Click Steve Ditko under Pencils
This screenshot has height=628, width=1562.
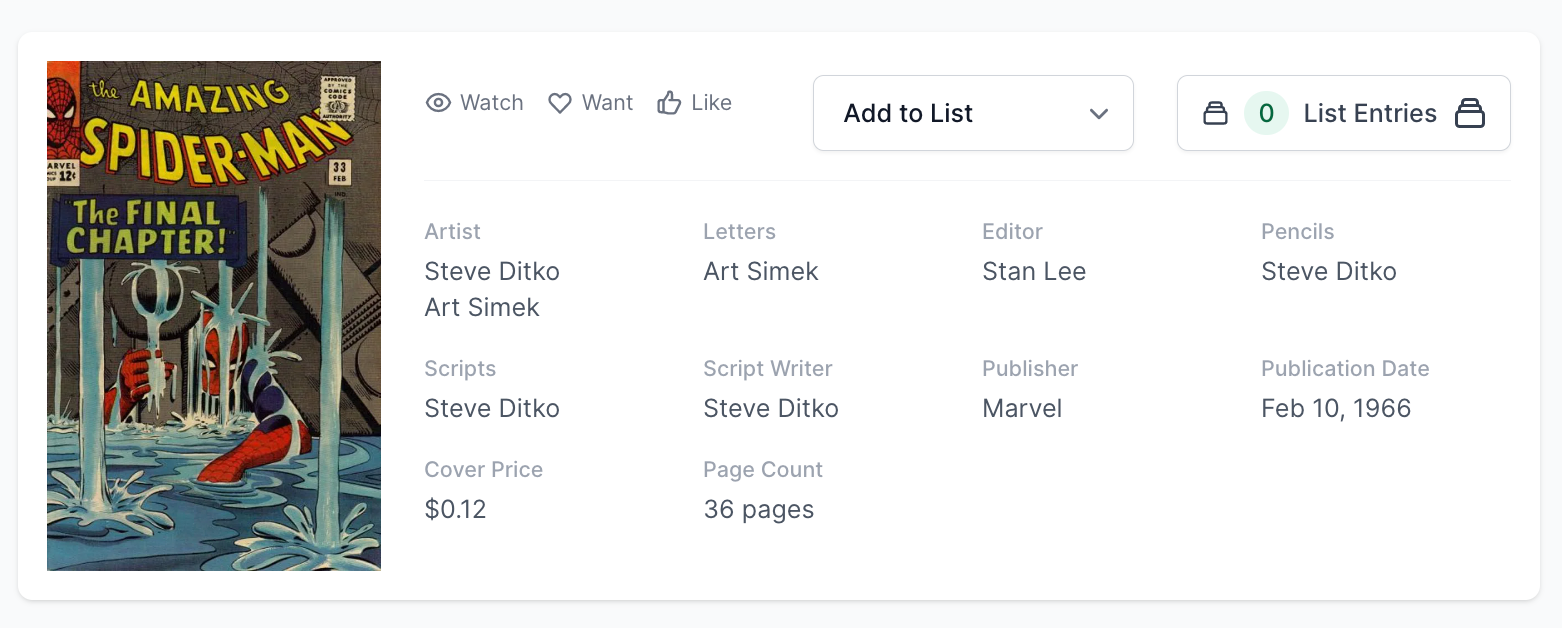coord(1329,272)
